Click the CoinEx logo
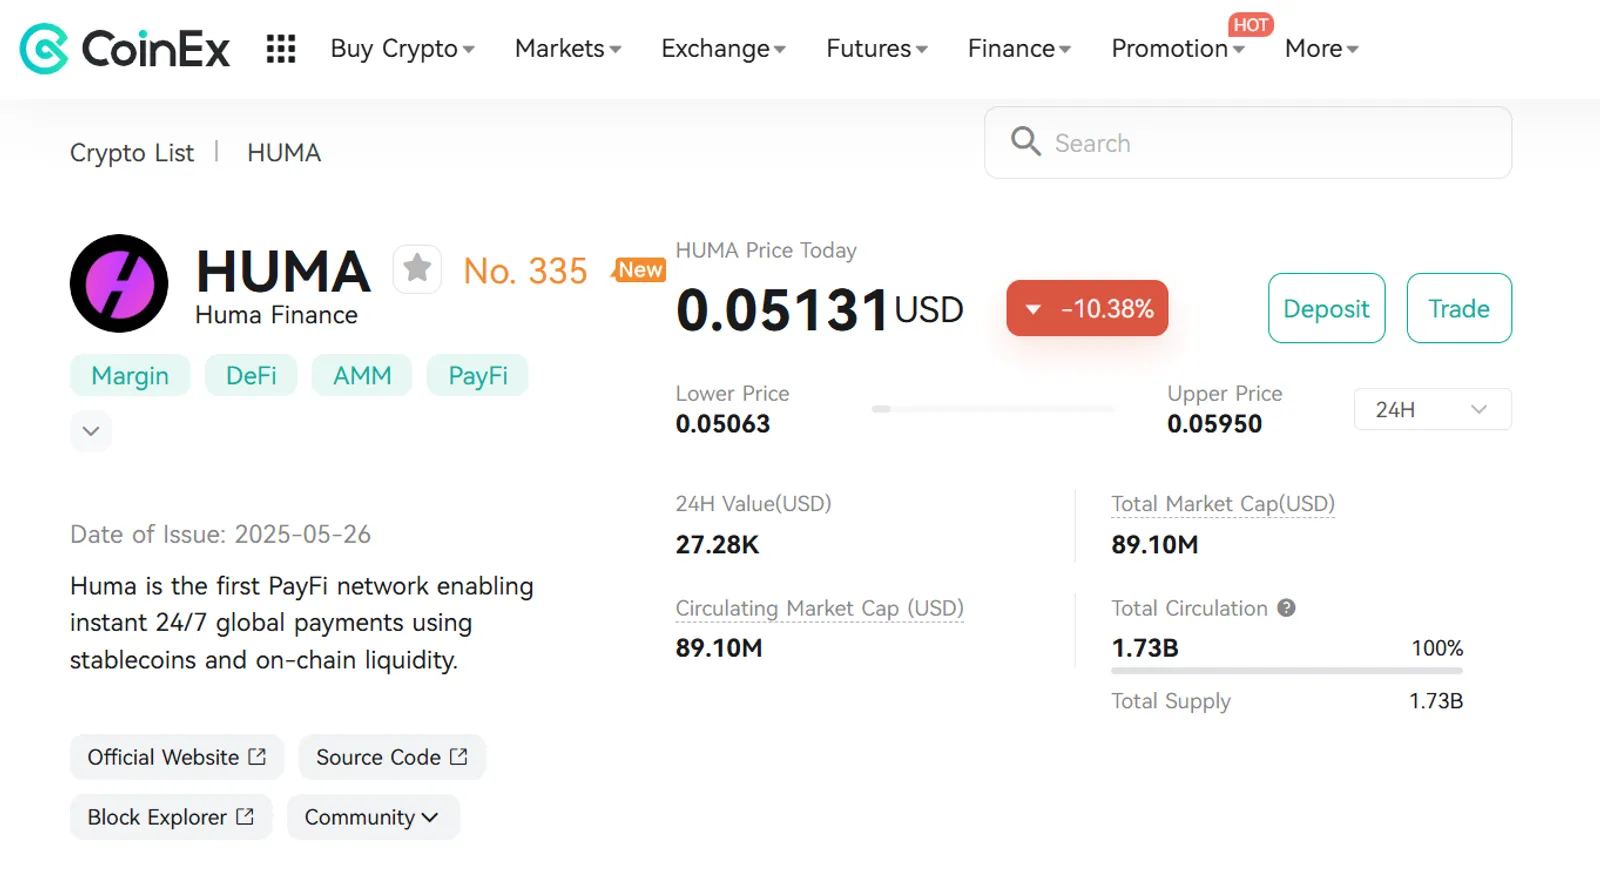The height and width of the screenshot is (872, 1600). pos(125,48)
